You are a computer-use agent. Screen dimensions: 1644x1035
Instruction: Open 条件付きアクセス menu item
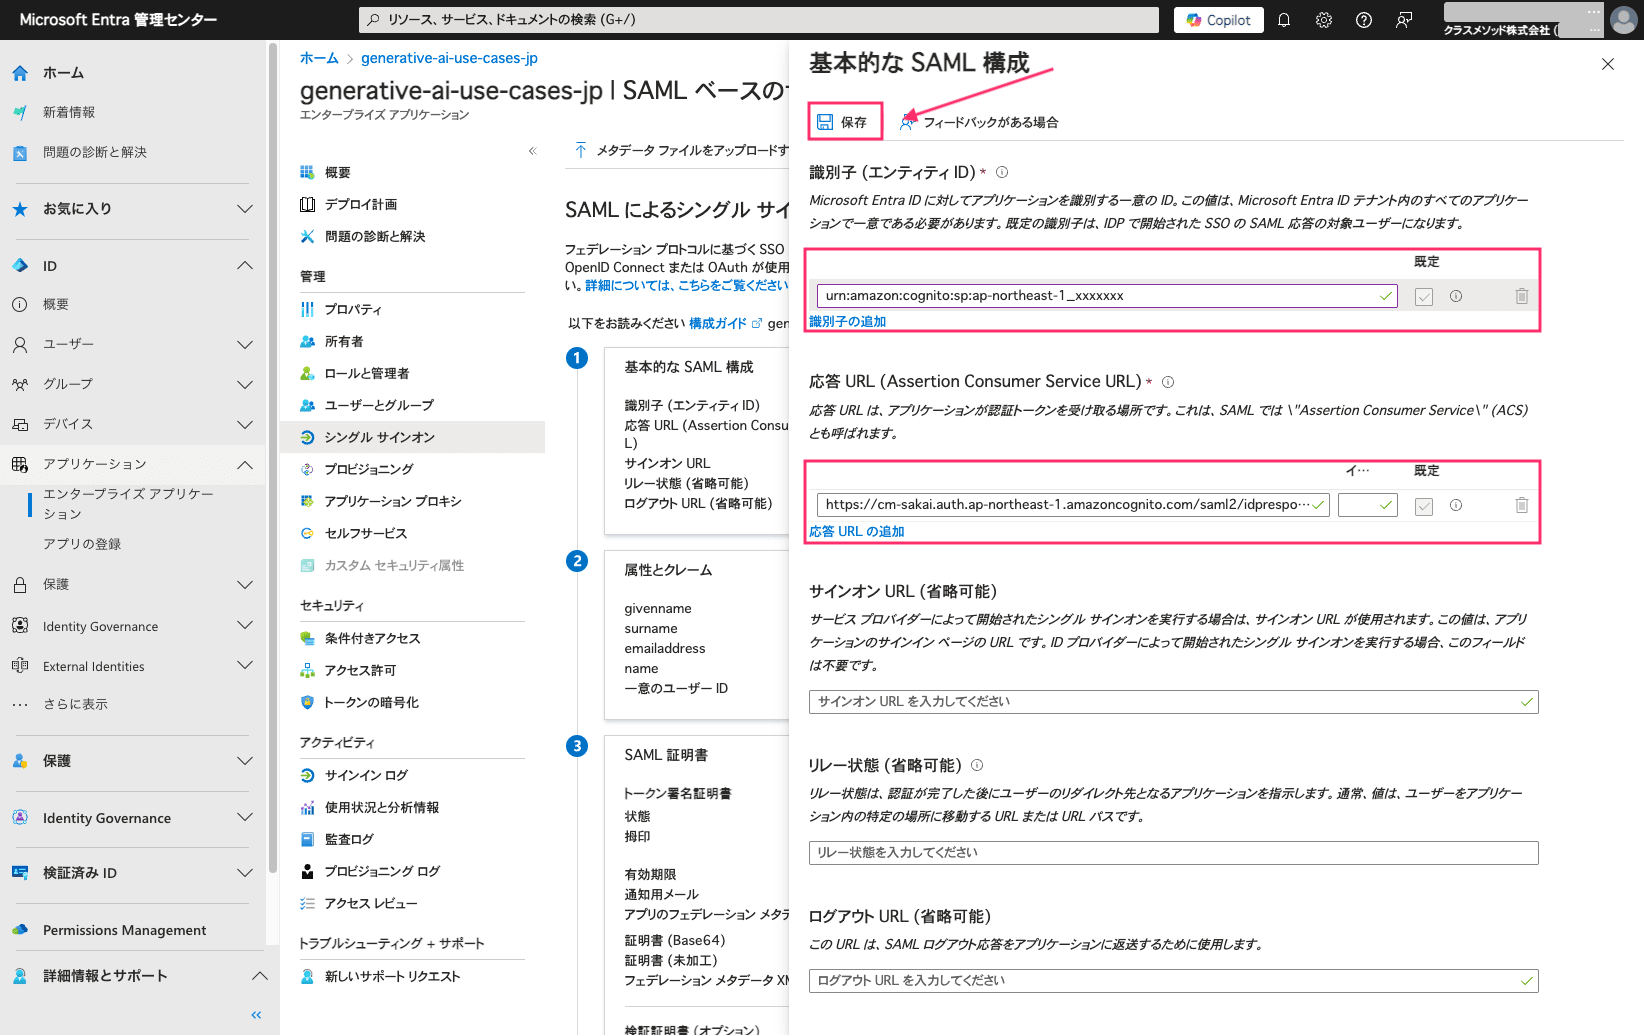[x=372, y=639]
